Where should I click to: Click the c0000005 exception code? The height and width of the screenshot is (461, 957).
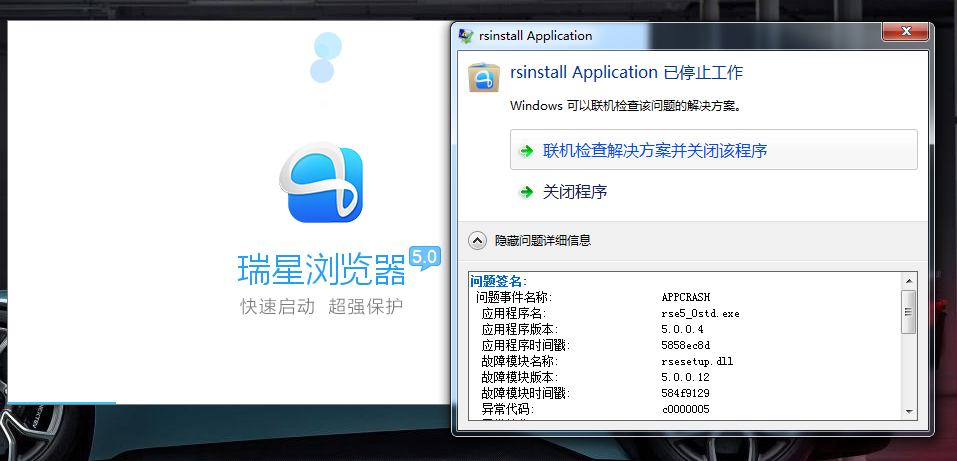(x=685, y=409)
